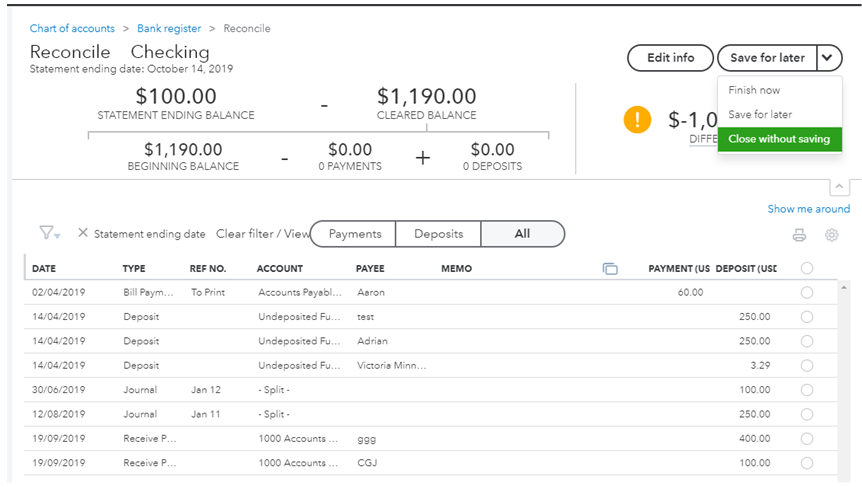Click the filter funnel icon
862x487 pixels.
47,233
